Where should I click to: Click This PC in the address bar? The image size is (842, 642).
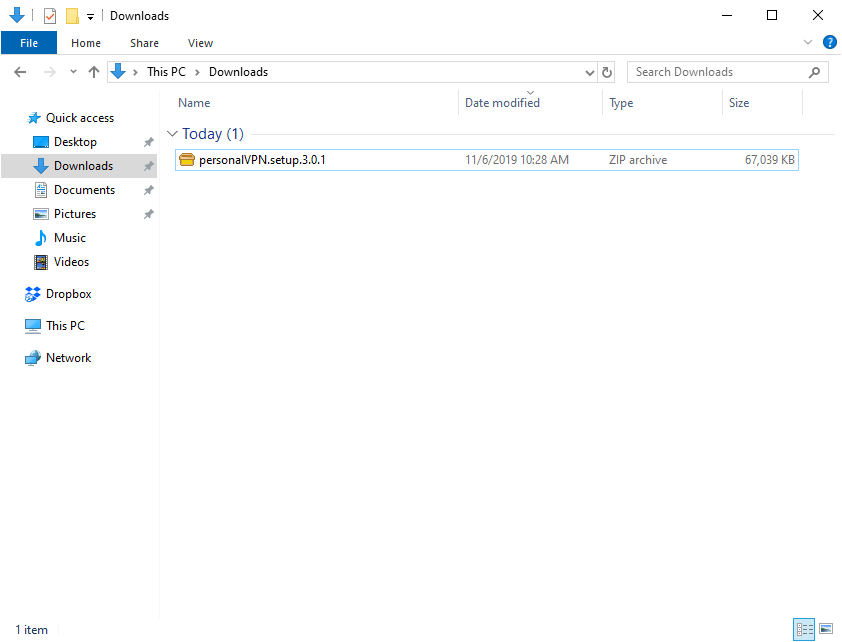pos(166,72)
